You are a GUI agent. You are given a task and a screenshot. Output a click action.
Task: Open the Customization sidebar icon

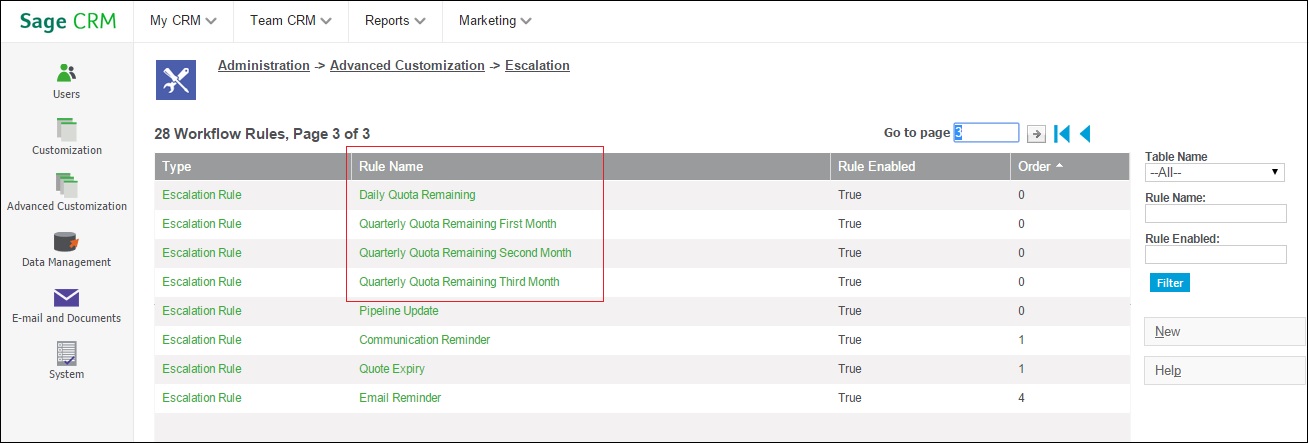[67, 128]
